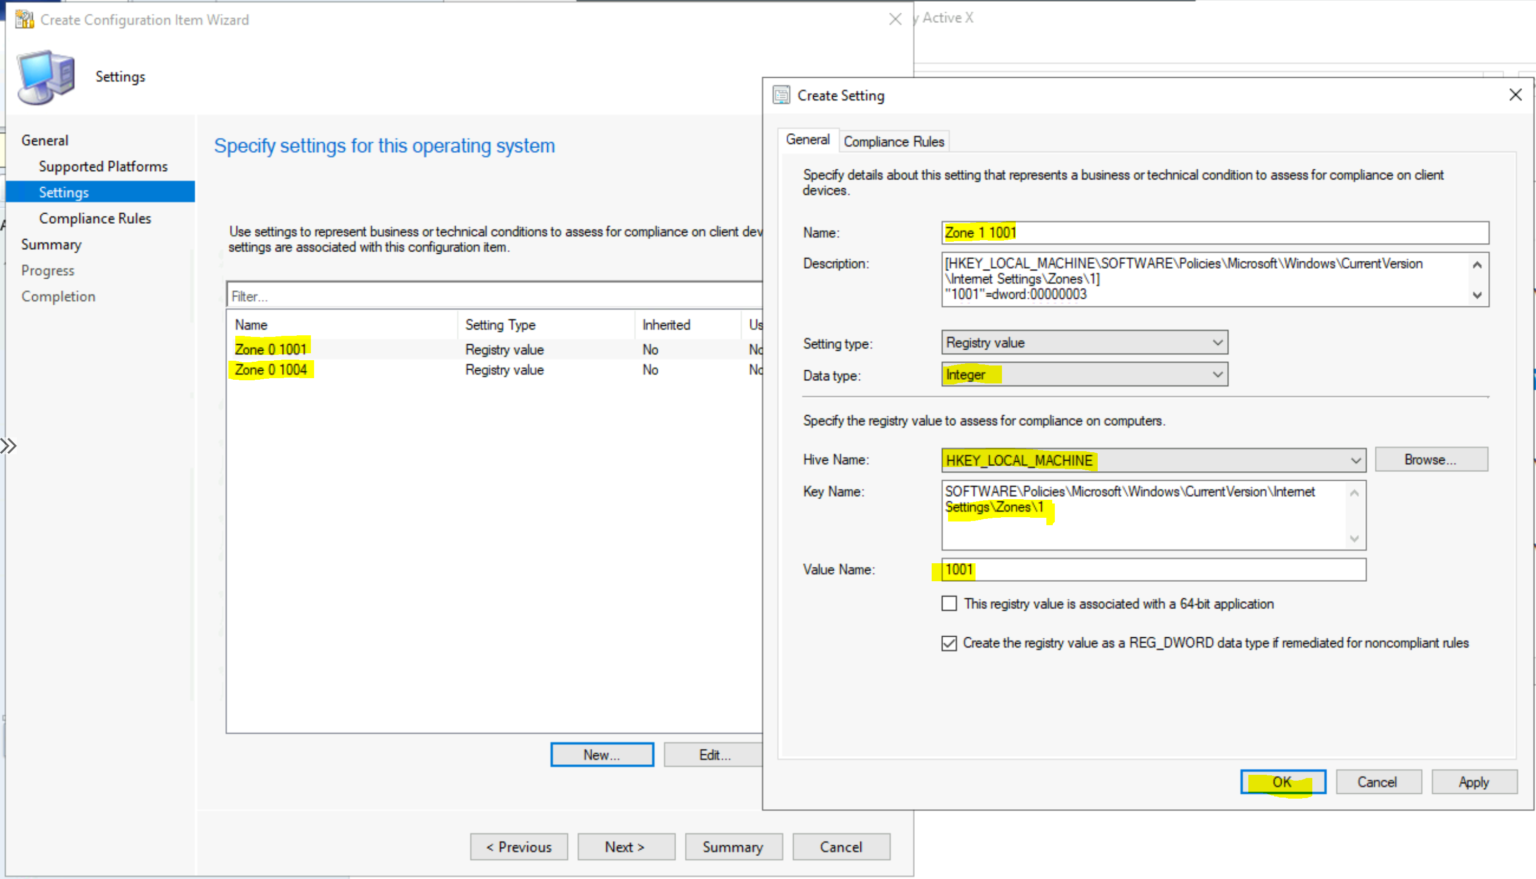Click the Description field scroll-down arrow

1476,296
